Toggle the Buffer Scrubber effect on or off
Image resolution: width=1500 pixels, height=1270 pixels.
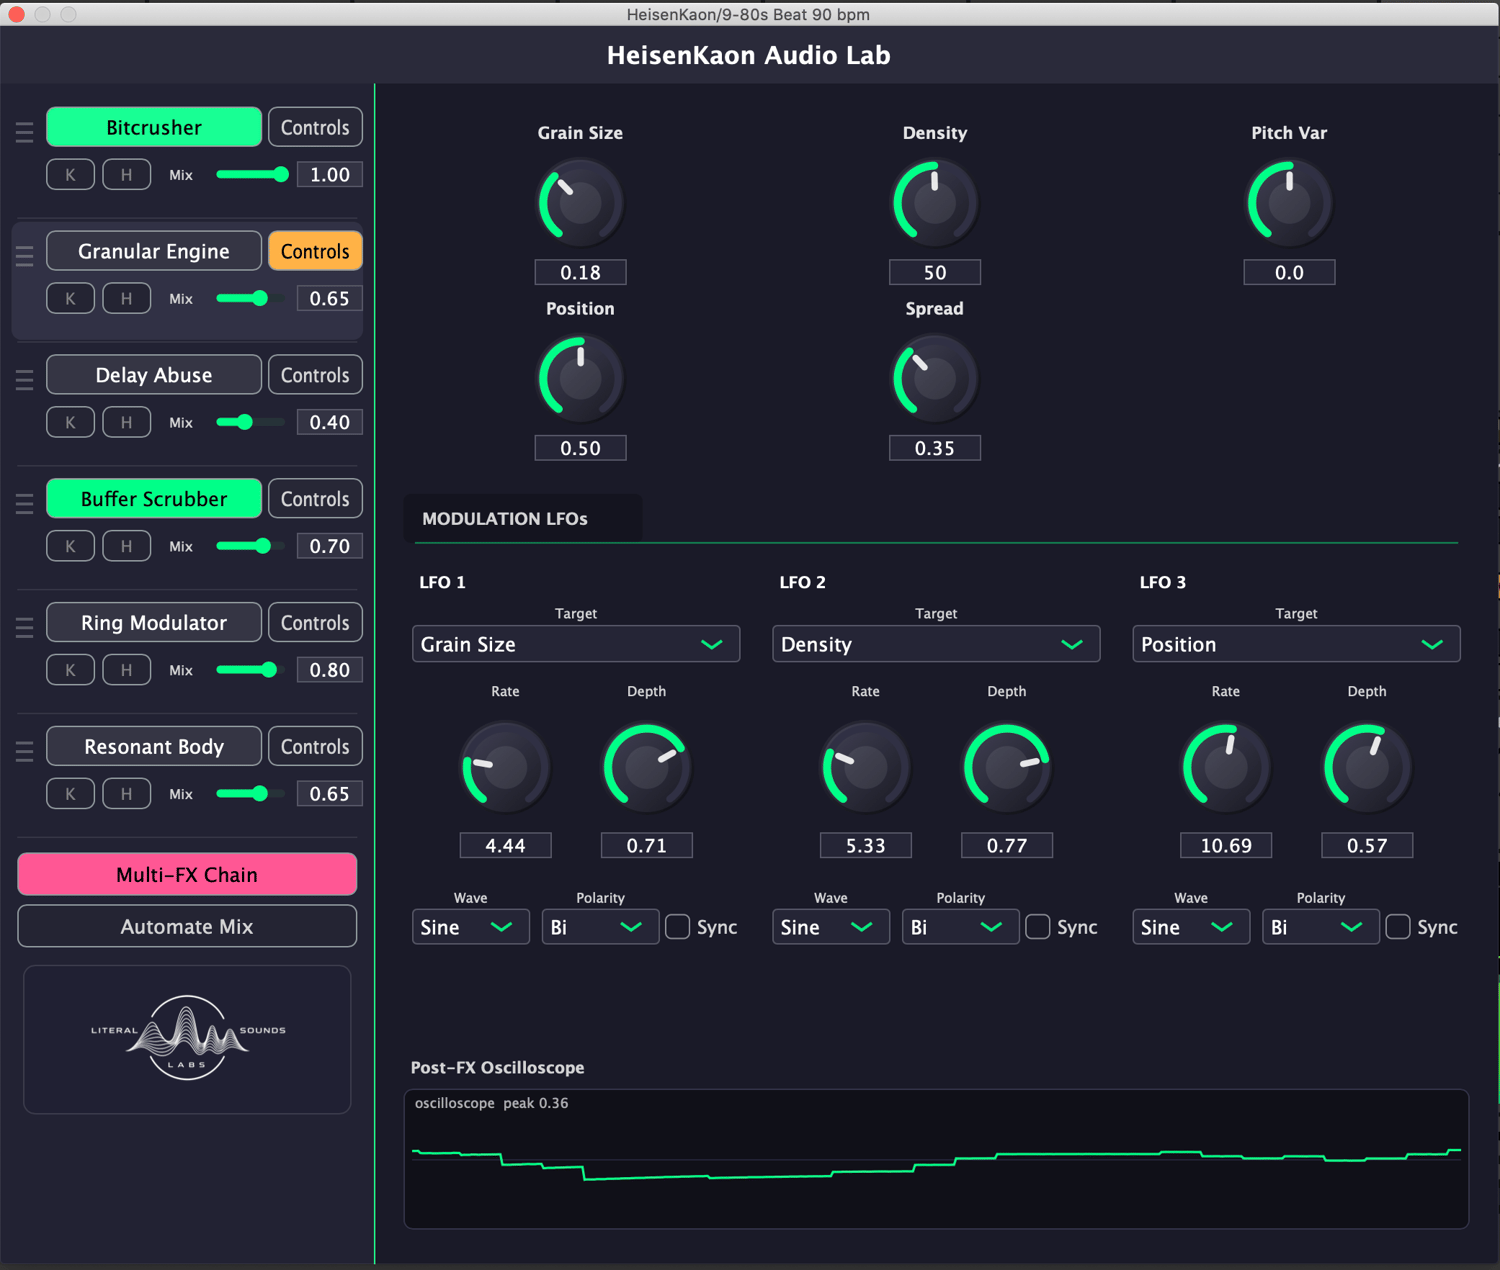(x=154, y=499)
